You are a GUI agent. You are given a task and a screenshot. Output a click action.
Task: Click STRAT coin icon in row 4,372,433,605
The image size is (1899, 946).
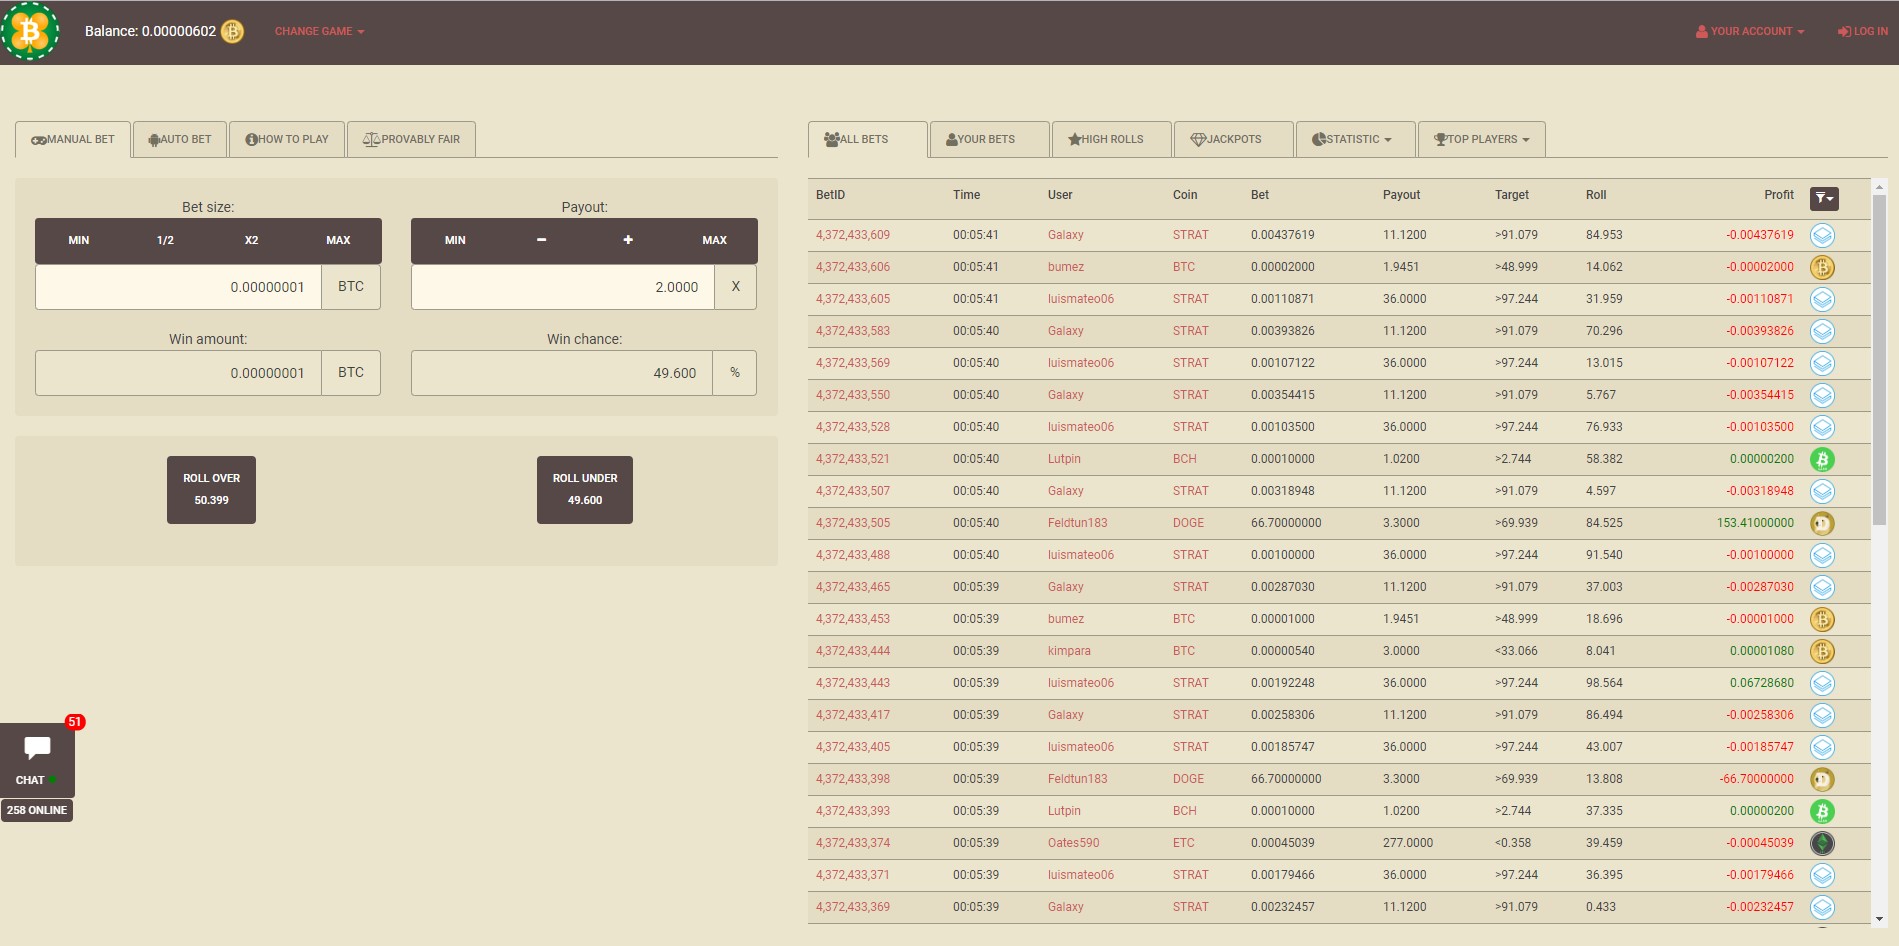click(1823, 300)
